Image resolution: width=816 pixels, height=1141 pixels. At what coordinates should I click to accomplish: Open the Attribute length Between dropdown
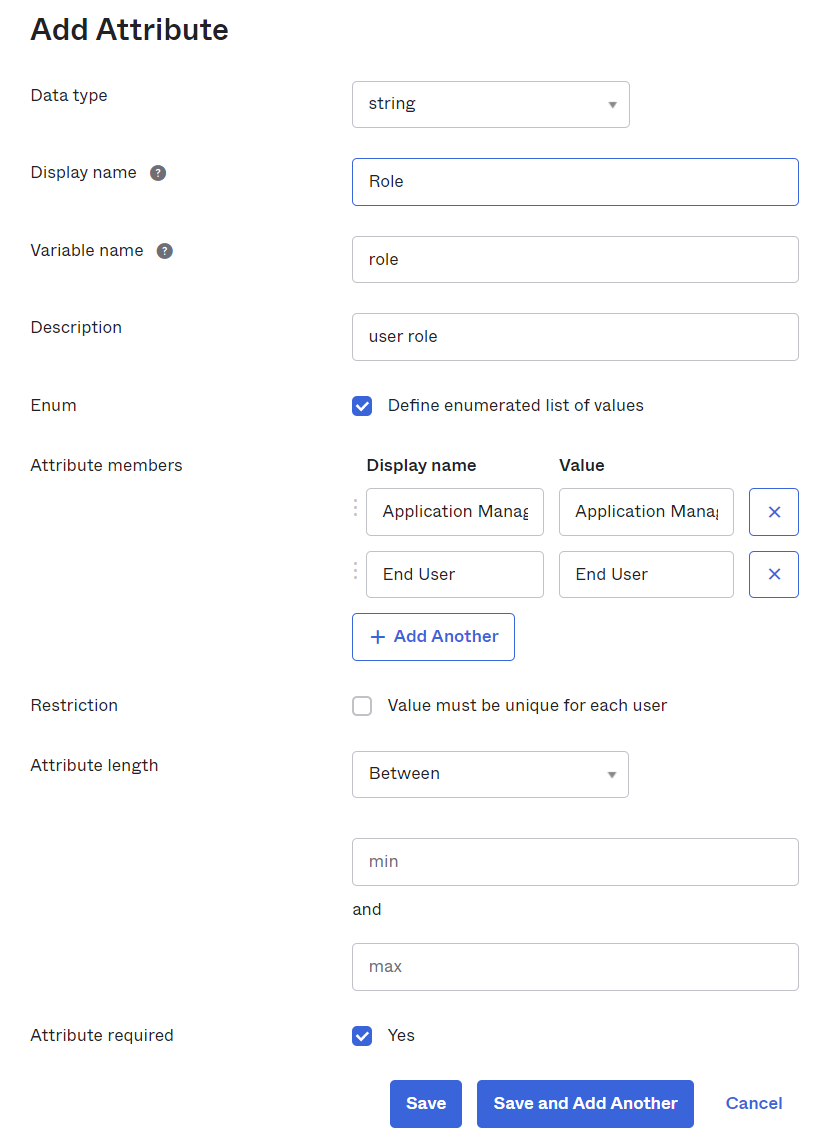[x=490, y=773]
